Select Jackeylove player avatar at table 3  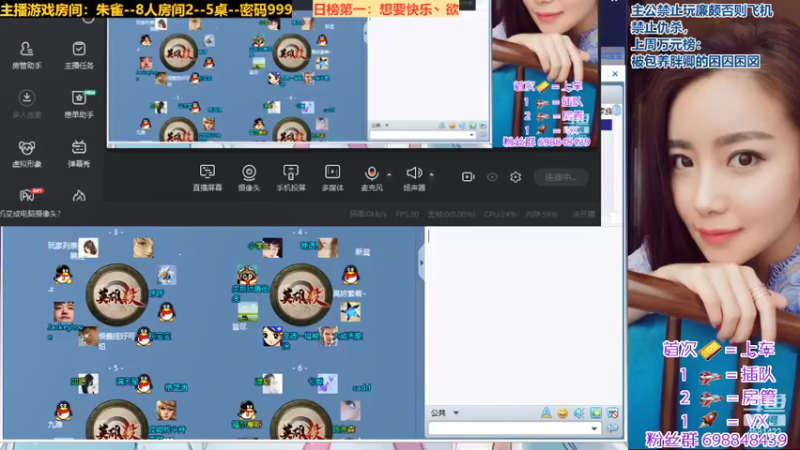coord(64,312)
